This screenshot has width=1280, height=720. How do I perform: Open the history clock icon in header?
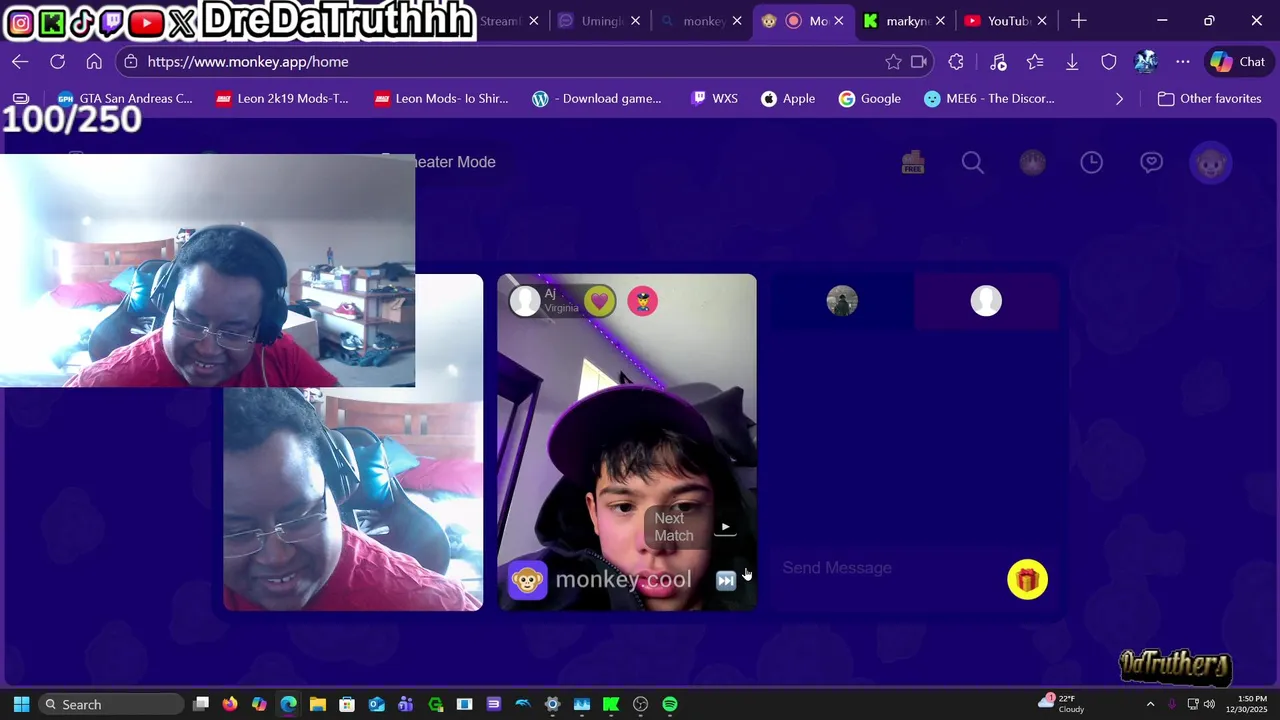[x=1091, y=162]
